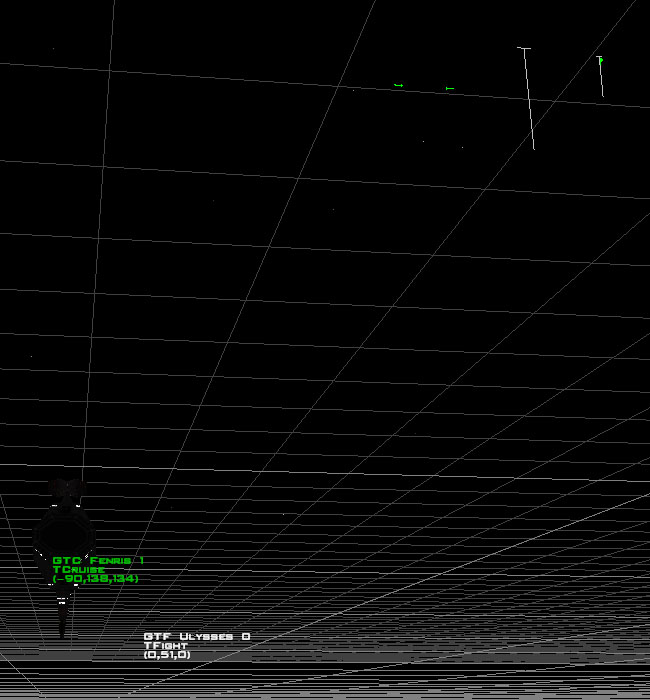
Task: Select the green ship marker nearest the tall white stalk
Action: 450,88
